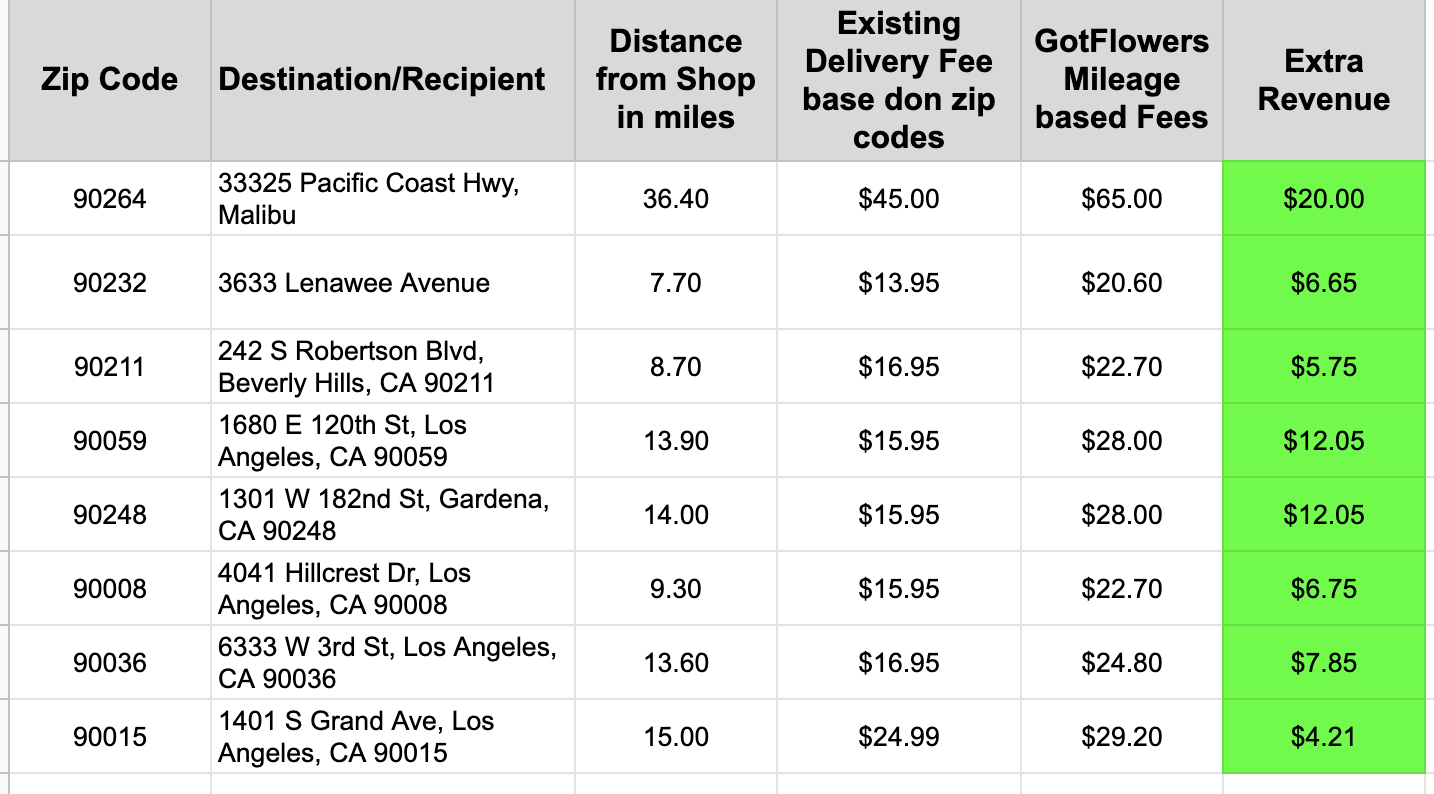The image size is (1434, 794).
Task: Click the $13.95 existing delivery fee cell
Action: 898,283
